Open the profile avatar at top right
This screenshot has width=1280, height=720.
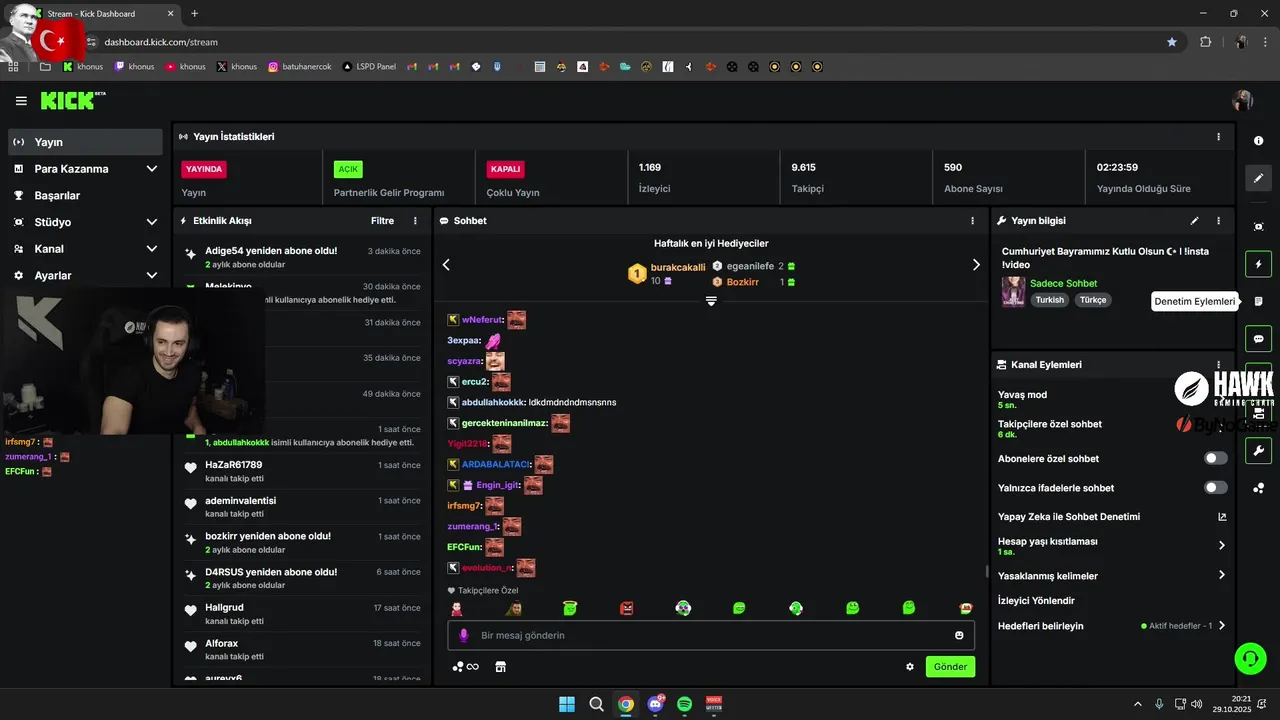coord(1243,100)
